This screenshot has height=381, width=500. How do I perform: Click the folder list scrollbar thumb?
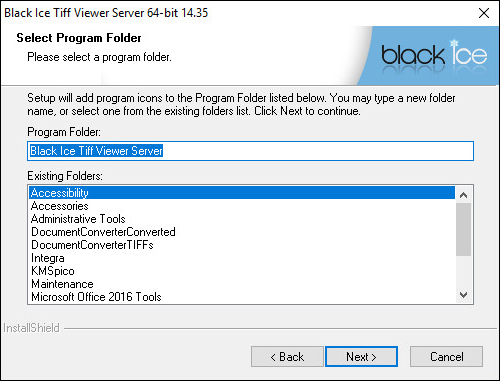click(x=463, y=229)
